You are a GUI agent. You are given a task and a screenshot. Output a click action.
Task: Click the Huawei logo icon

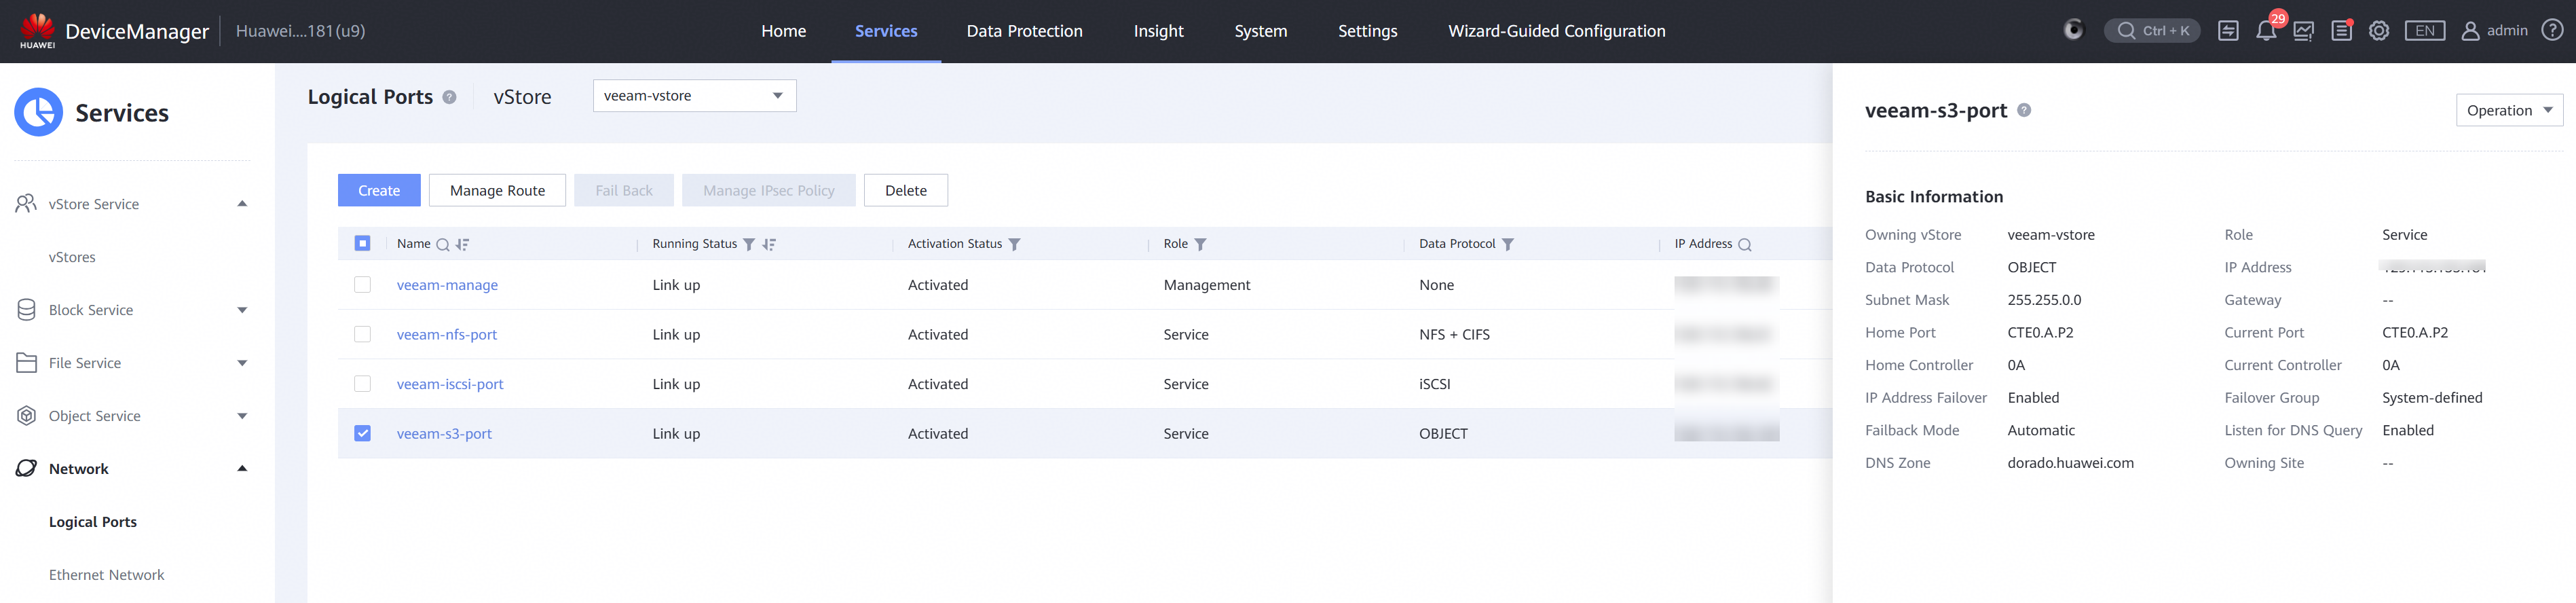click(x=37, y=30)
